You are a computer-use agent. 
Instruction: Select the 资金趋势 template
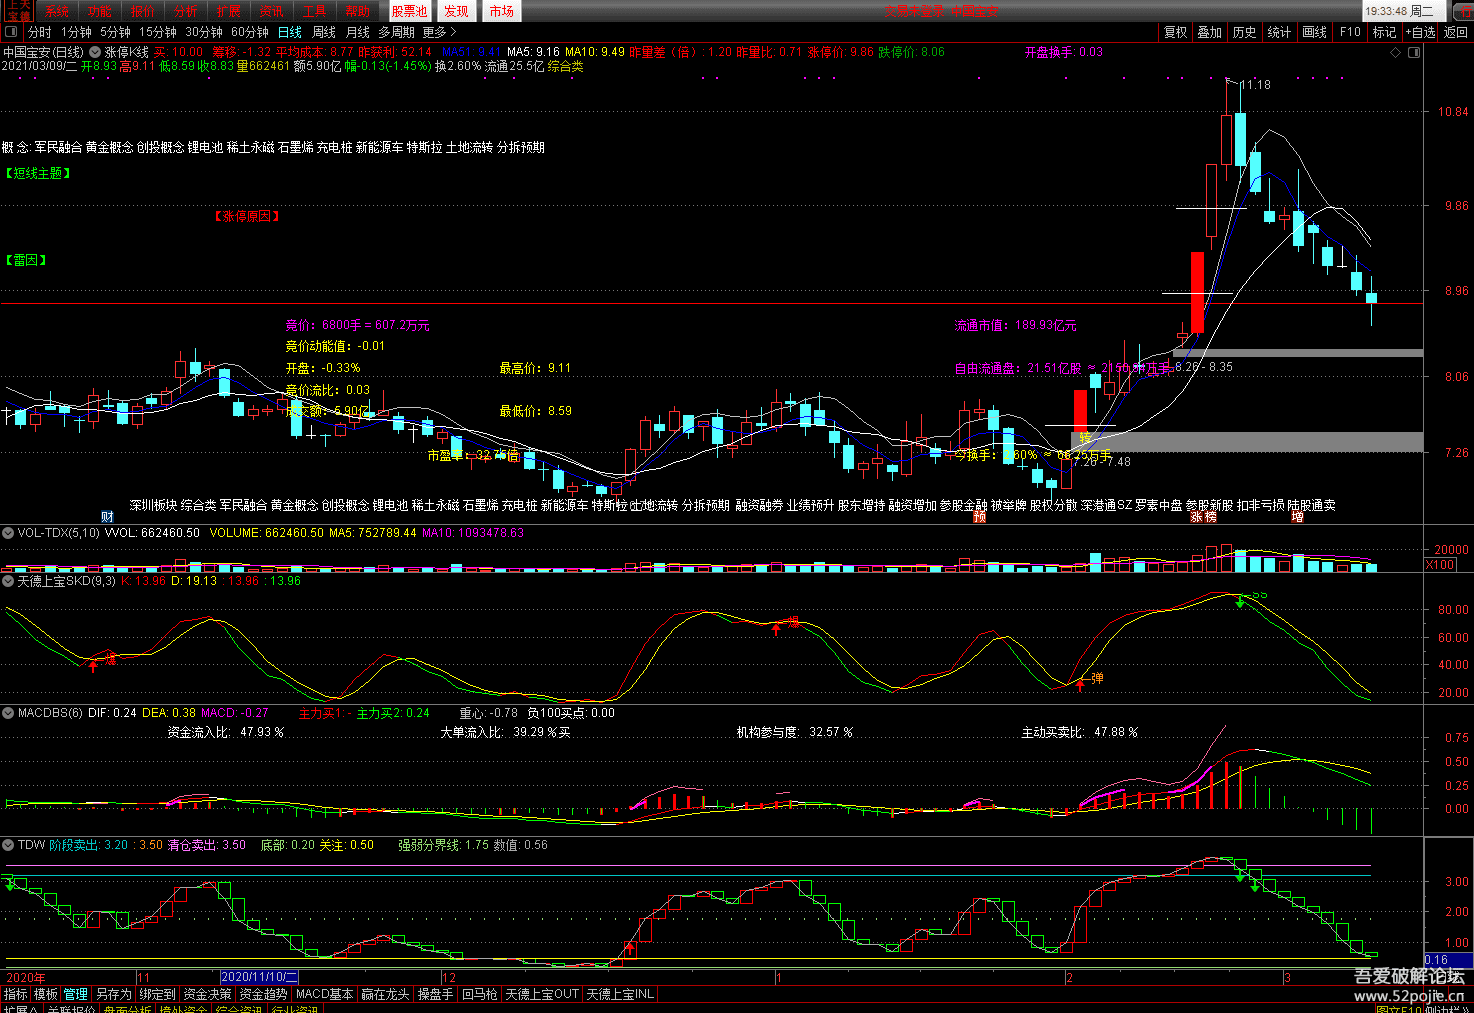click(263, 994)
